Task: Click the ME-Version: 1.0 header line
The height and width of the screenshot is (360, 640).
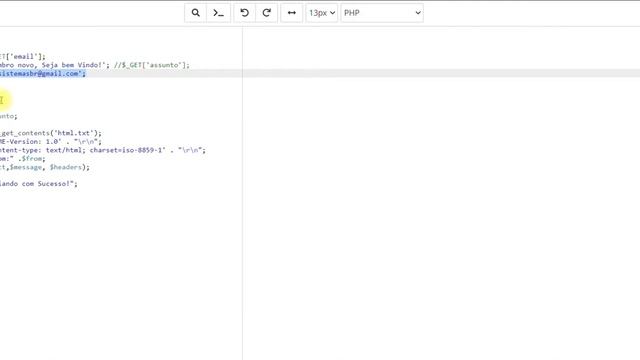Action: point(51,142)
